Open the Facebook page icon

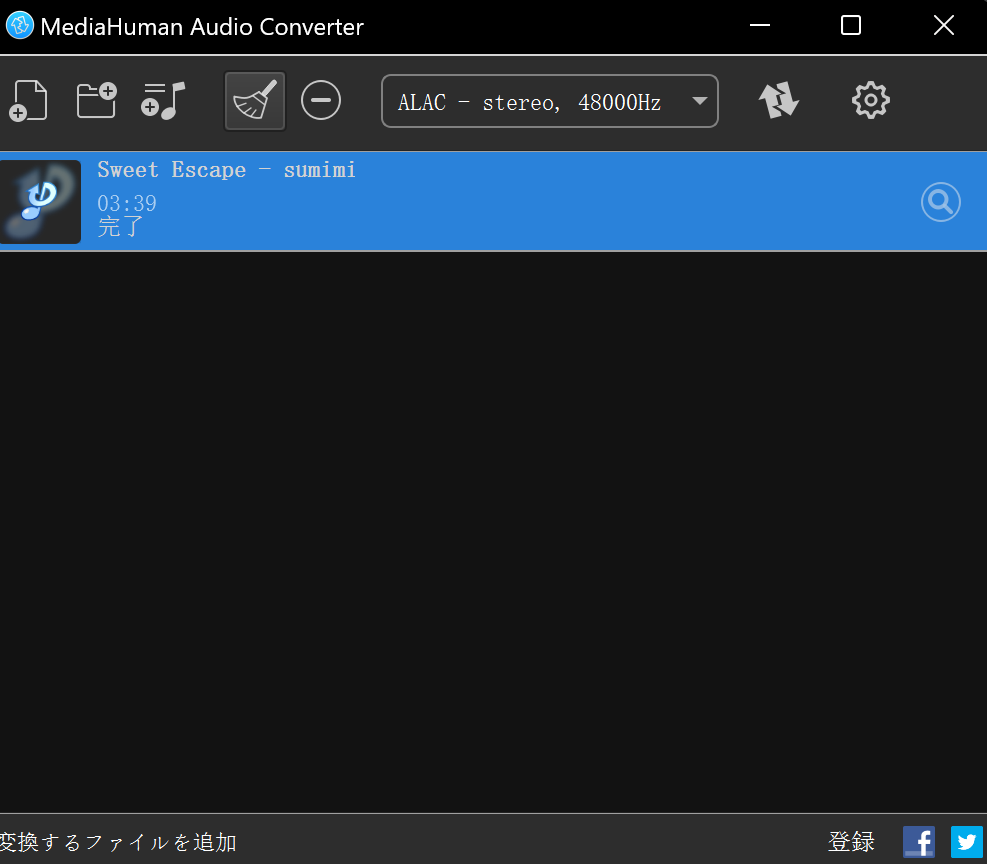point(918,842)
